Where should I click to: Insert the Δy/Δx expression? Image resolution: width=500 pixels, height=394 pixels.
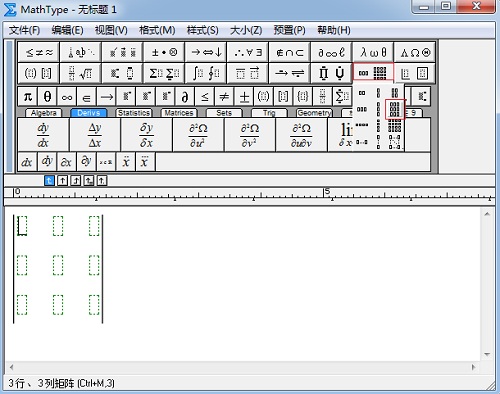tap(95, 135)
